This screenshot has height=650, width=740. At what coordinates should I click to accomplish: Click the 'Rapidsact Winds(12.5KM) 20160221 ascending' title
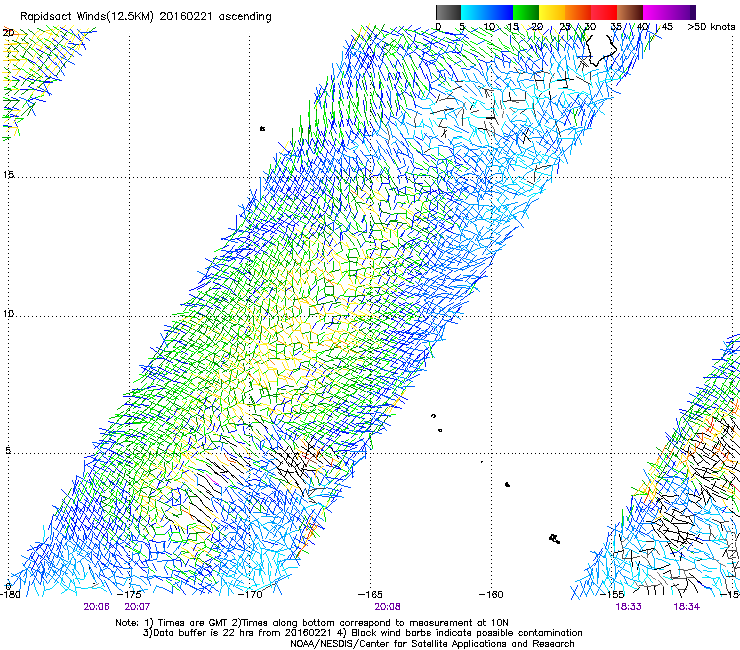pyautogui.click(x=146, y=17)
